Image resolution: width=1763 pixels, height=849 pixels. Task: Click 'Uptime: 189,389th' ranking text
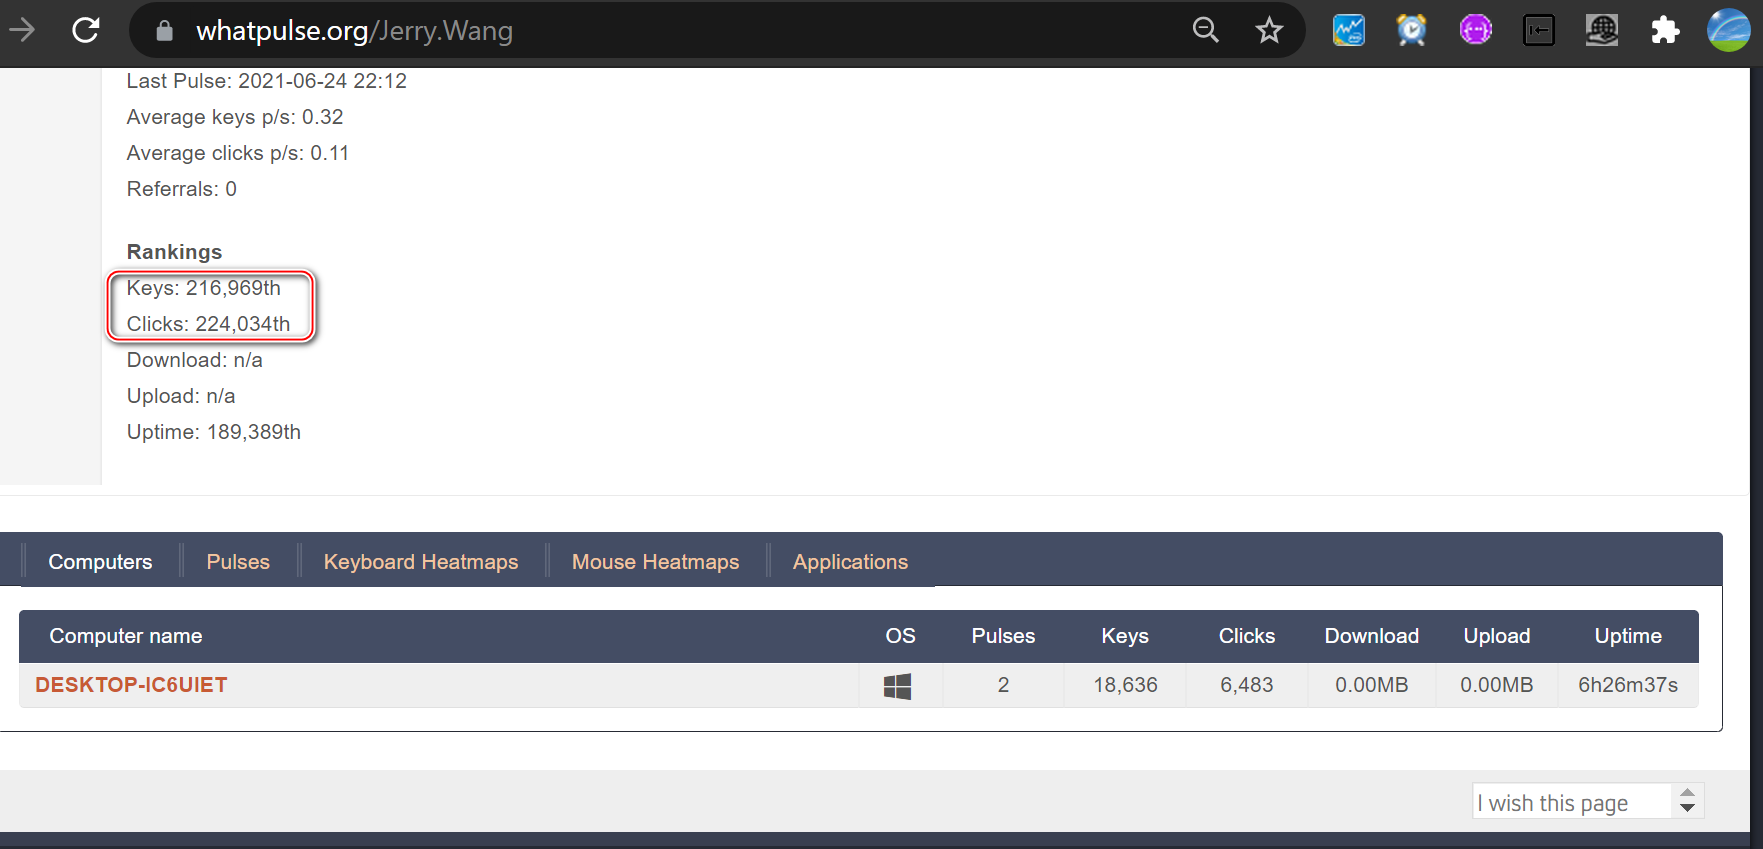(x=214, y=432)
